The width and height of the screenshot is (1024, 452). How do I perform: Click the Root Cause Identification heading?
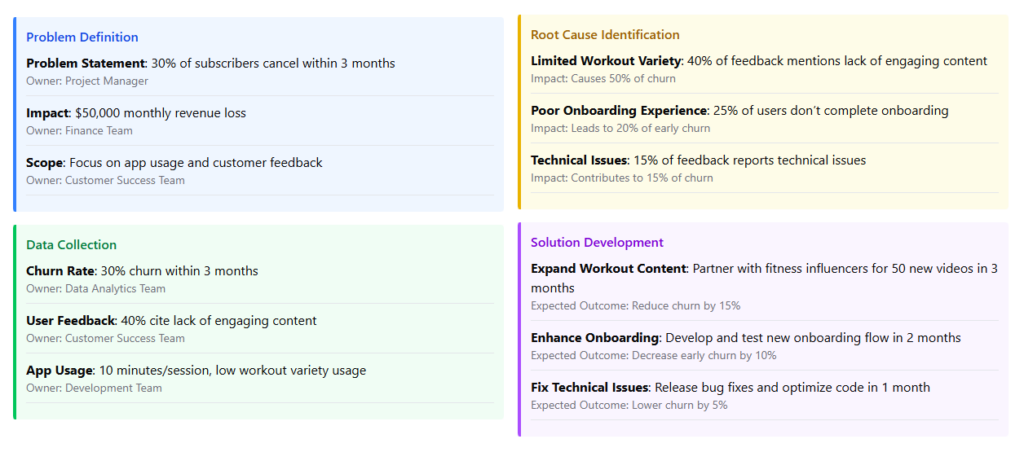coord(605,35)
